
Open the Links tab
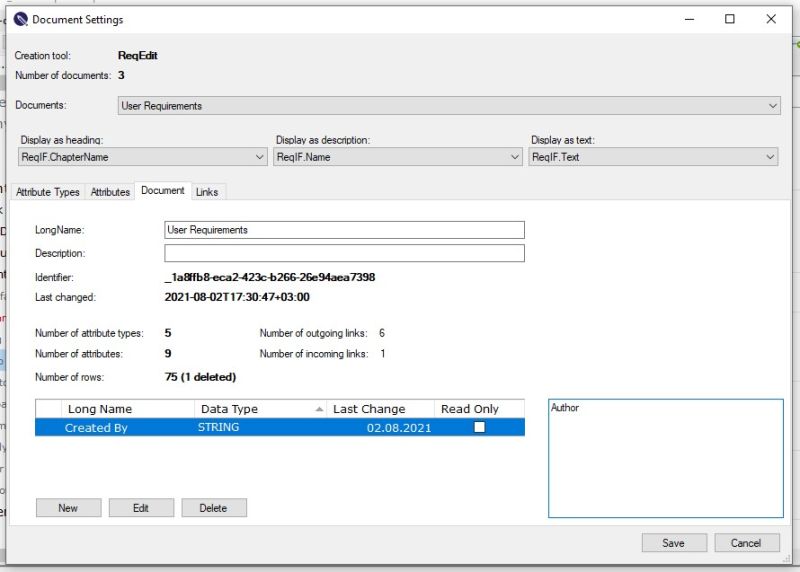tap(207, 192)
